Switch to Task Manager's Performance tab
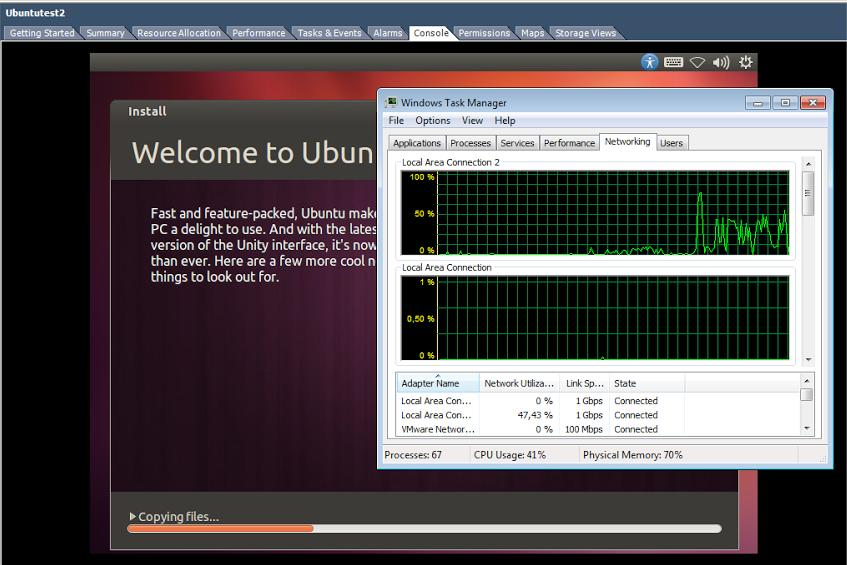Viewport: 847px width, 565px height. [x=569, y=143]
